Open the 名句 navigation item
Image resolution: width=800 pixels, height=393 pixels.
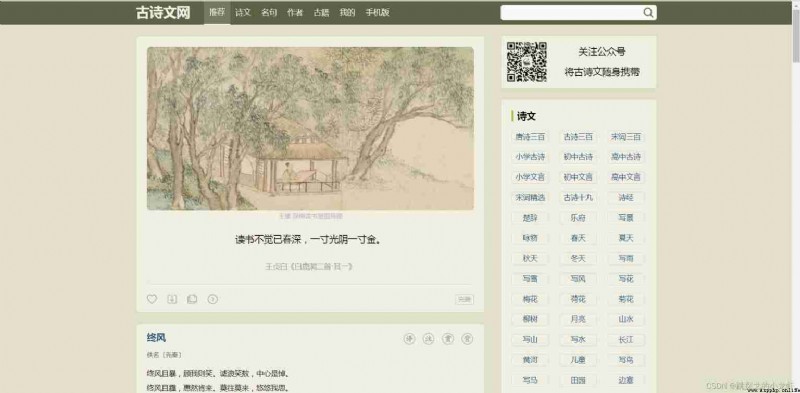pos(269,13)
